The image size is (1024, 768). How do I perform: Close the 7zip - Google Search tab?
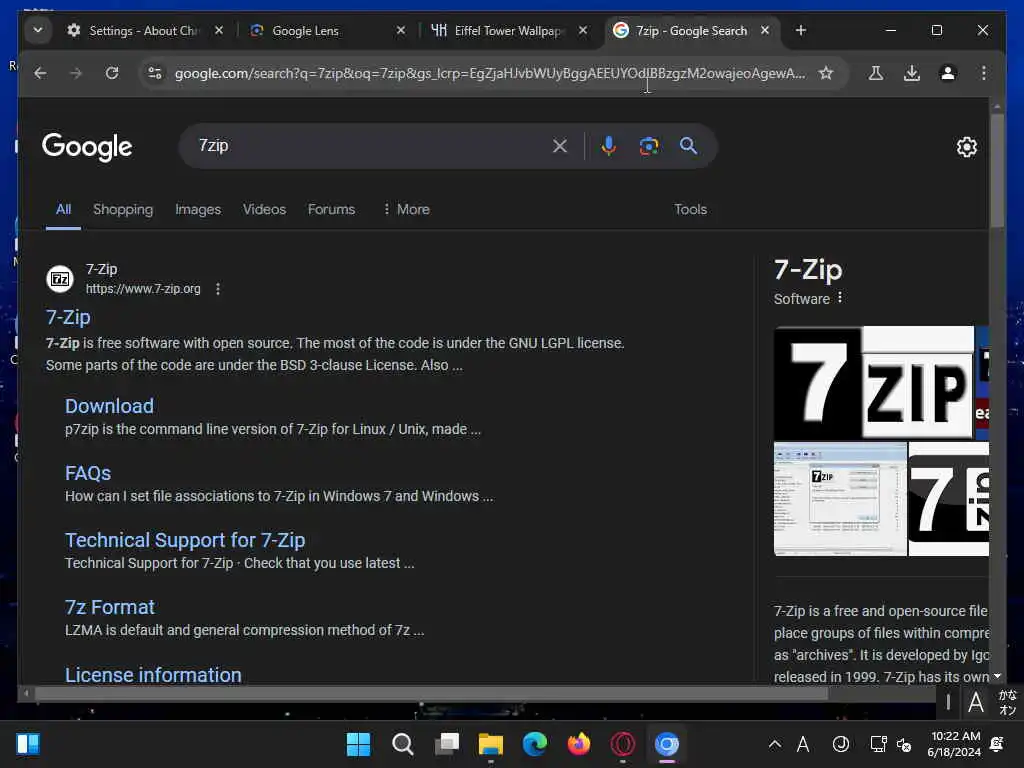765,31
